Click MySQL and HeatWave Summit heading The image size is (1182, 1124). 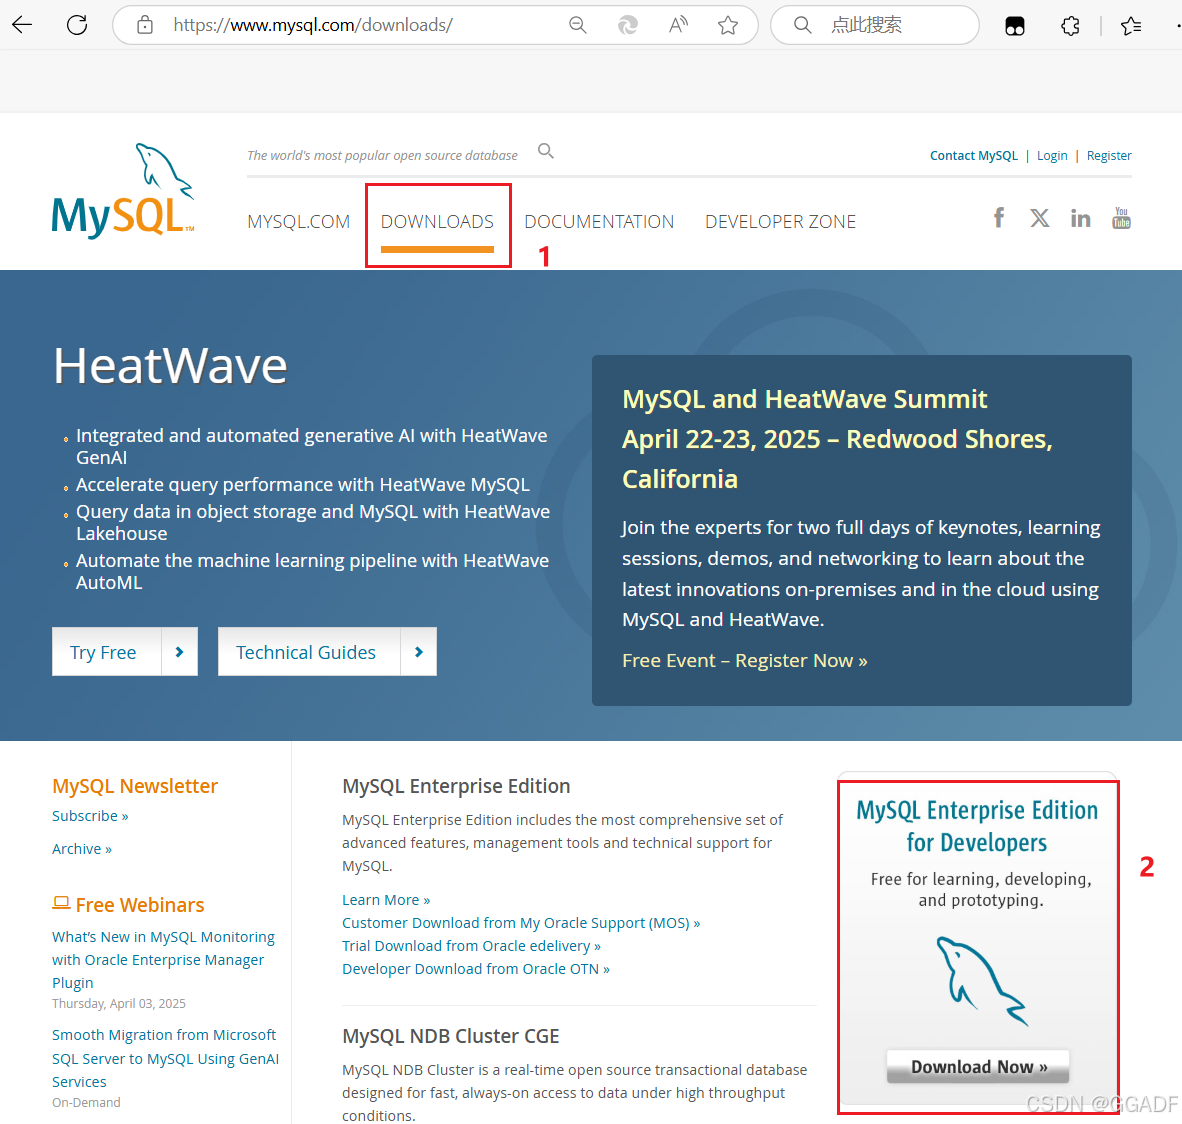(804, 399)
